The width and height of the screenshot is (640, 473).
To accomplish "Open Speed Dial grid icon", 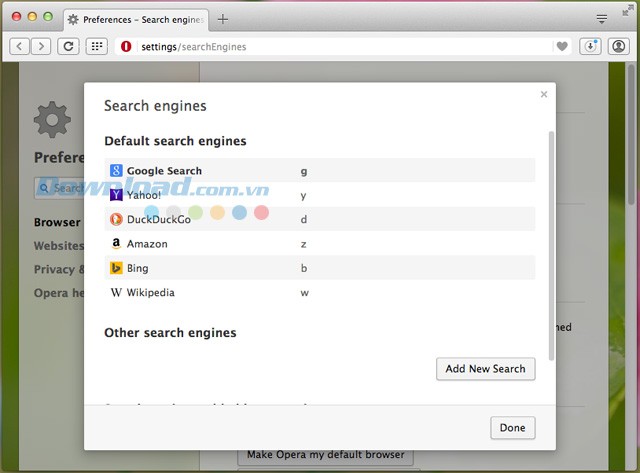I will (x=96, y=46).
